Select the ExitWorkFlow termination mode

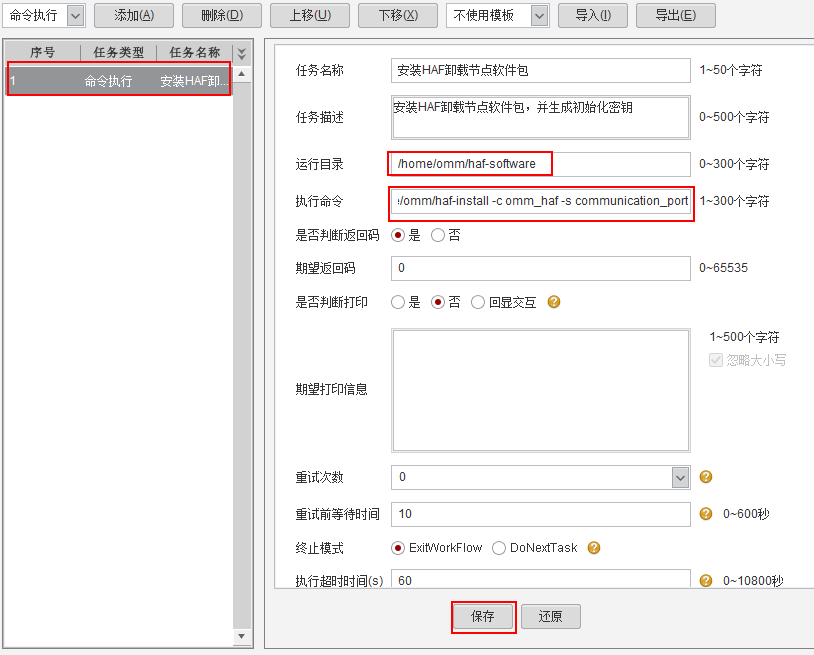(x=398, y=548)
